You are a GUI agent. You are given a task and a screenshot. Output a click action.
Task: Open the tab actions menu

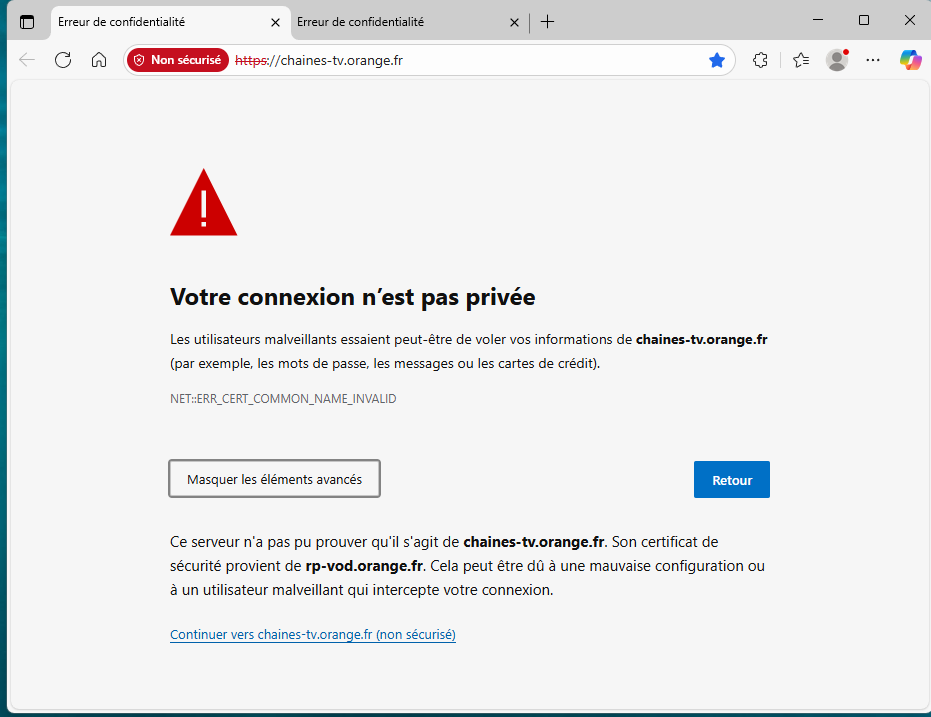coord(27,20)
